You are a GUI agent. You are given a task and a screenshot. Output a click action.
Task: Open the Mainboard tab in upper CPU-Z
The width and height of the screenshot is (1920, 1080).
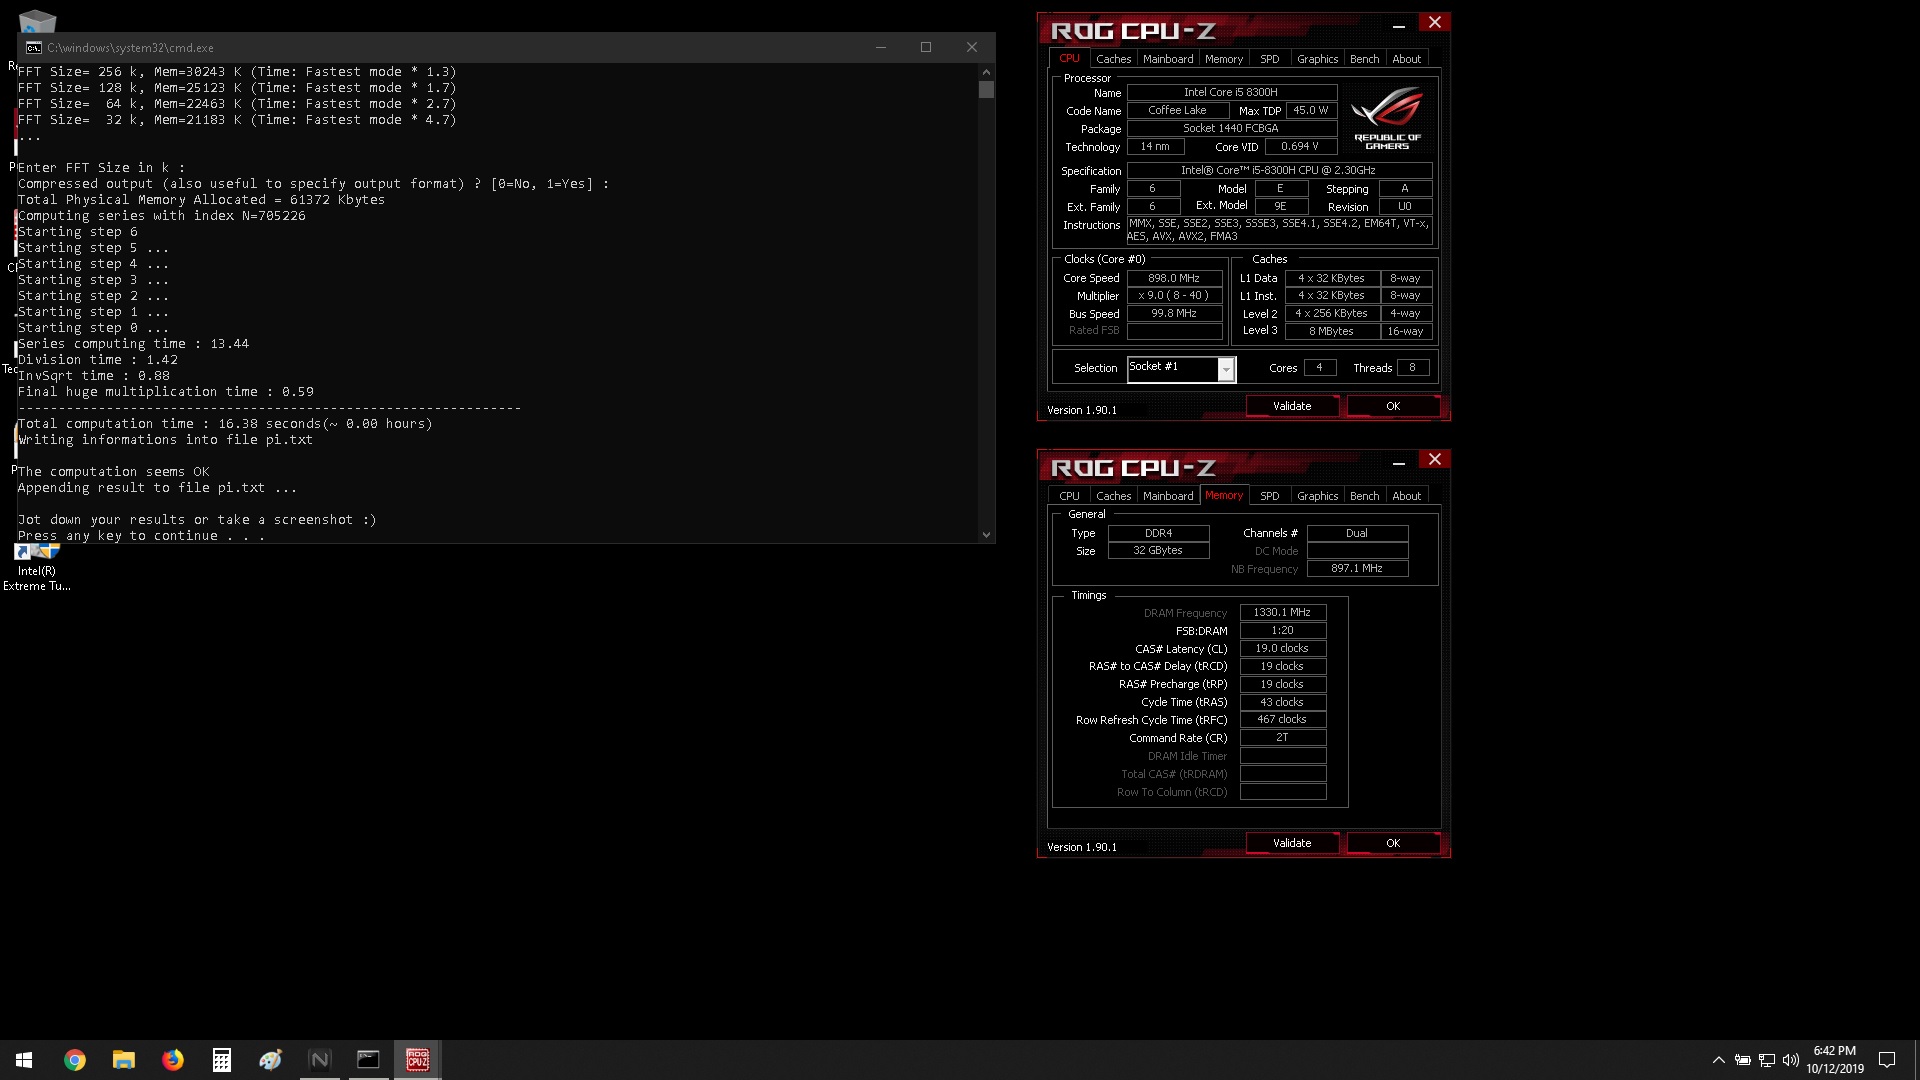point(1168,59)
